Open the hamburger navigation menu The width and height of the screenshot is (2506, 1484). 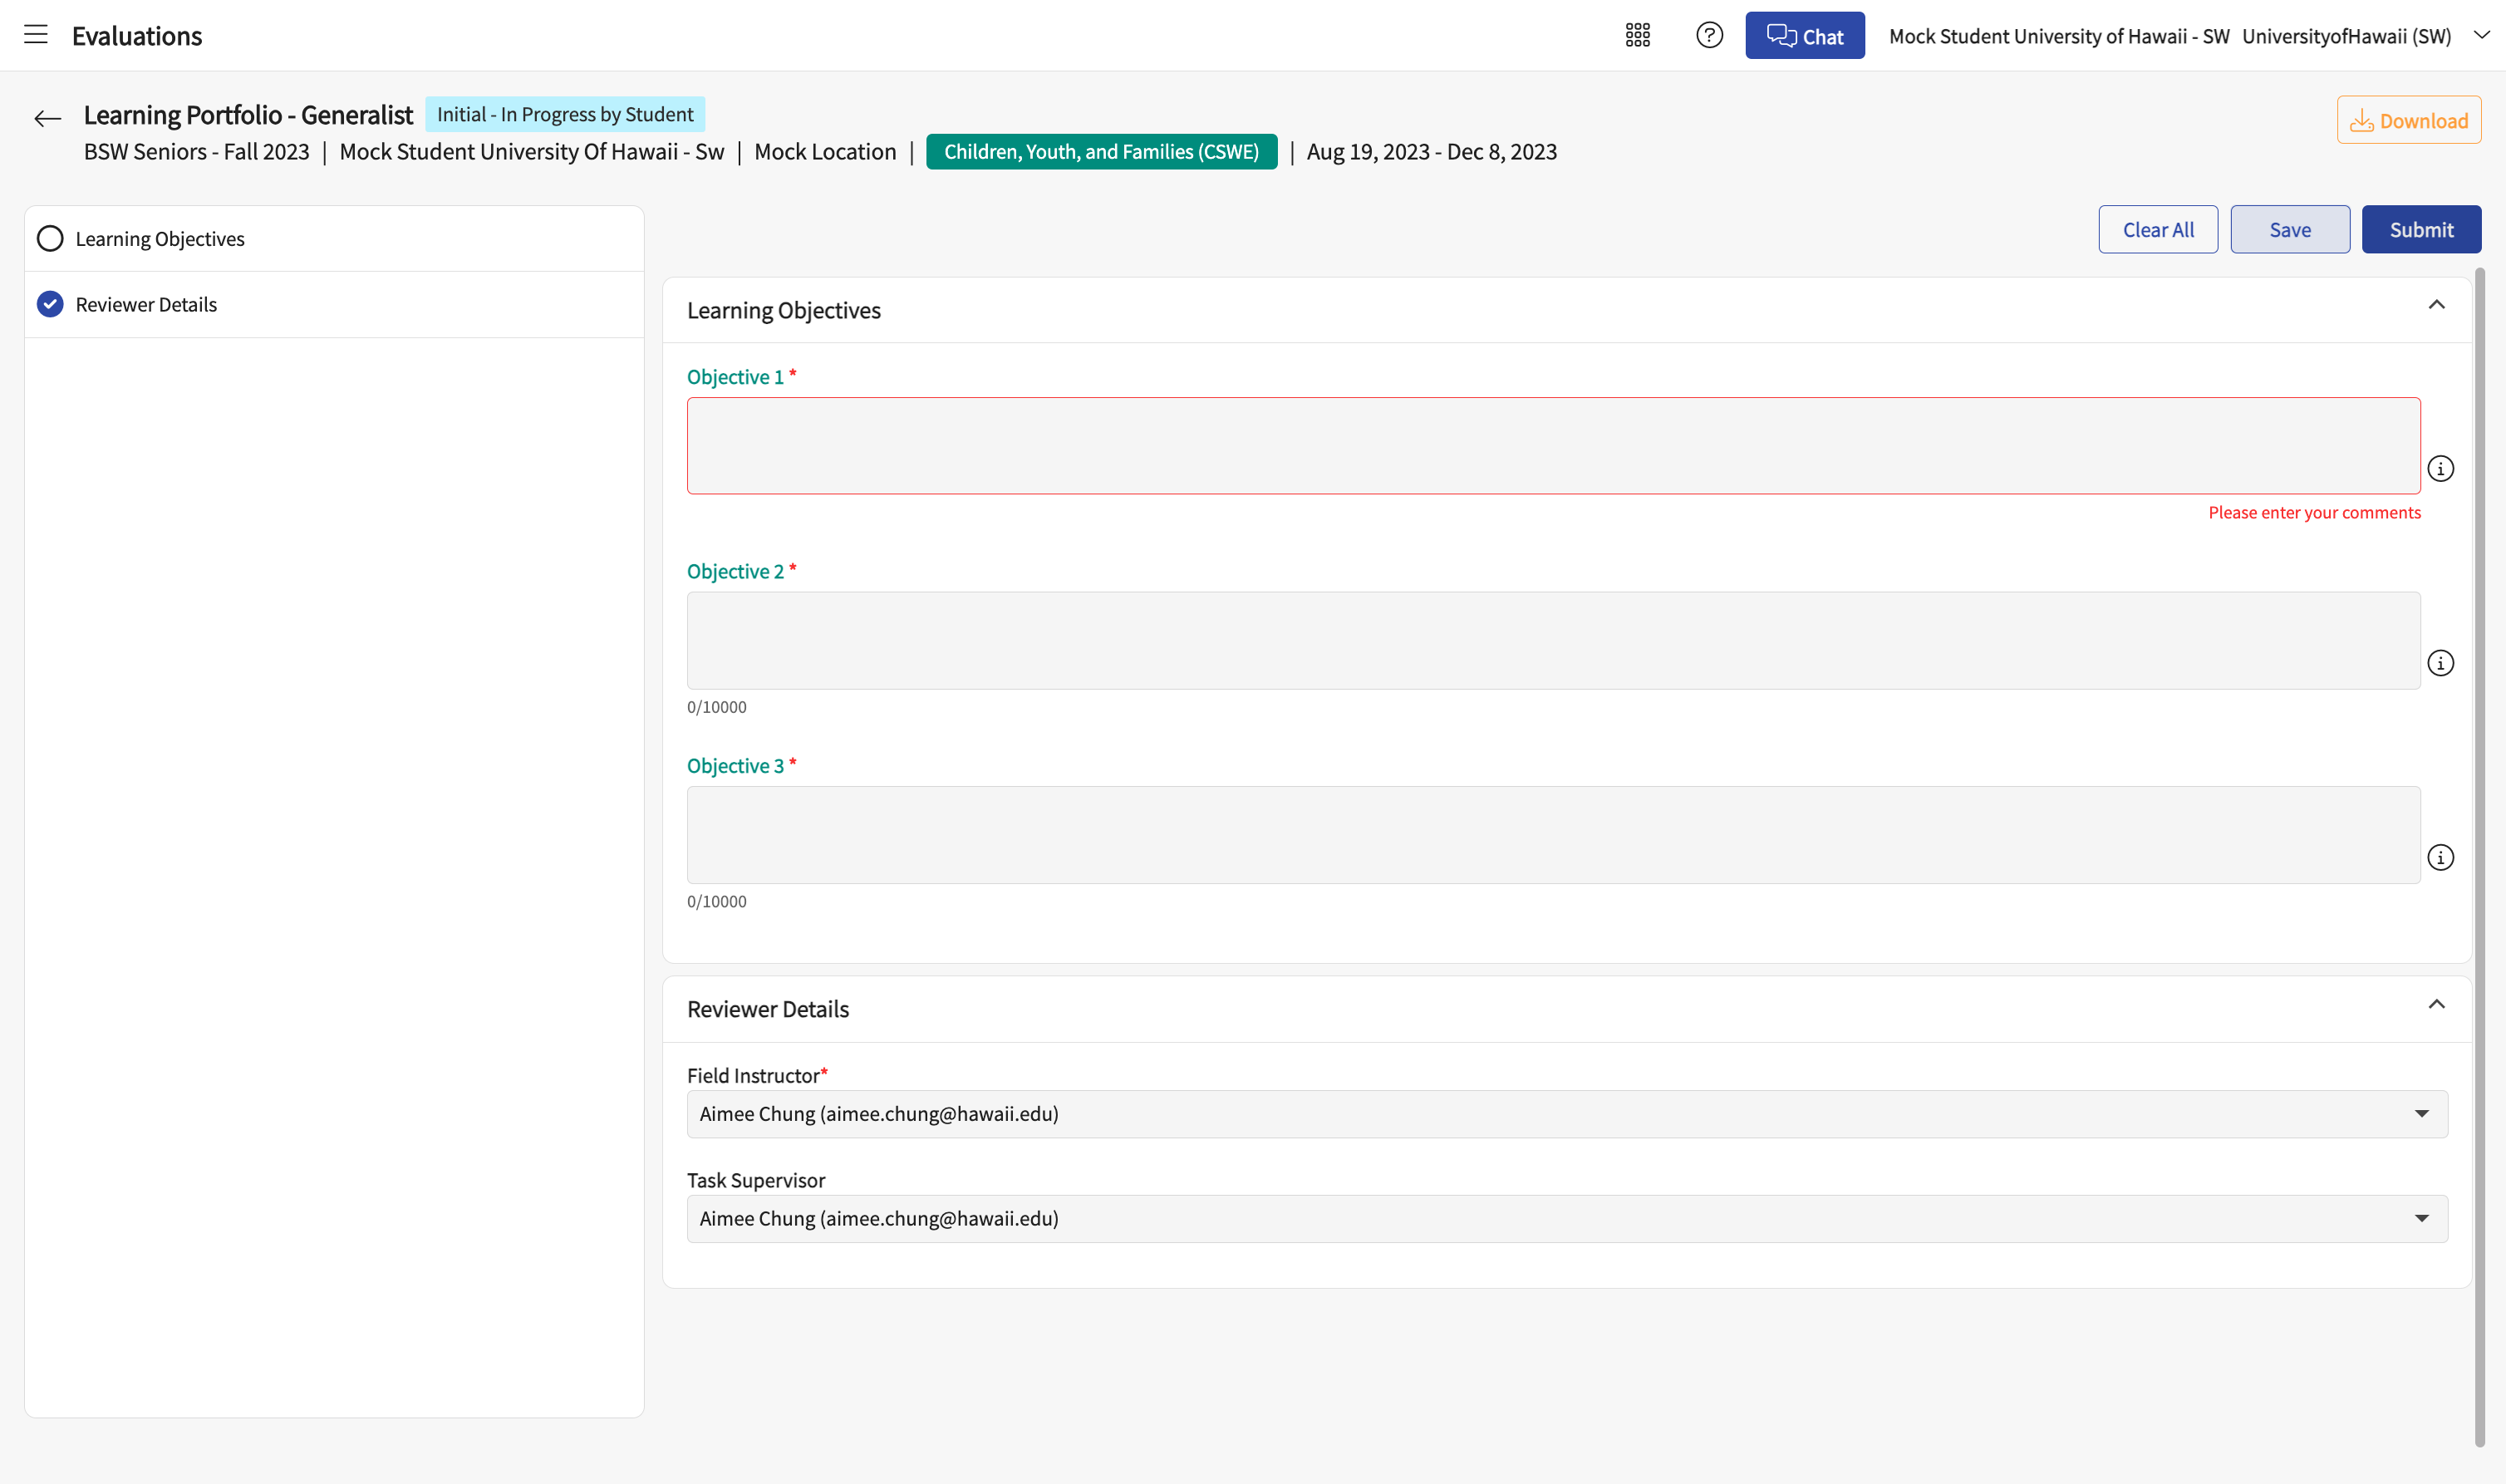pos(36,35)
